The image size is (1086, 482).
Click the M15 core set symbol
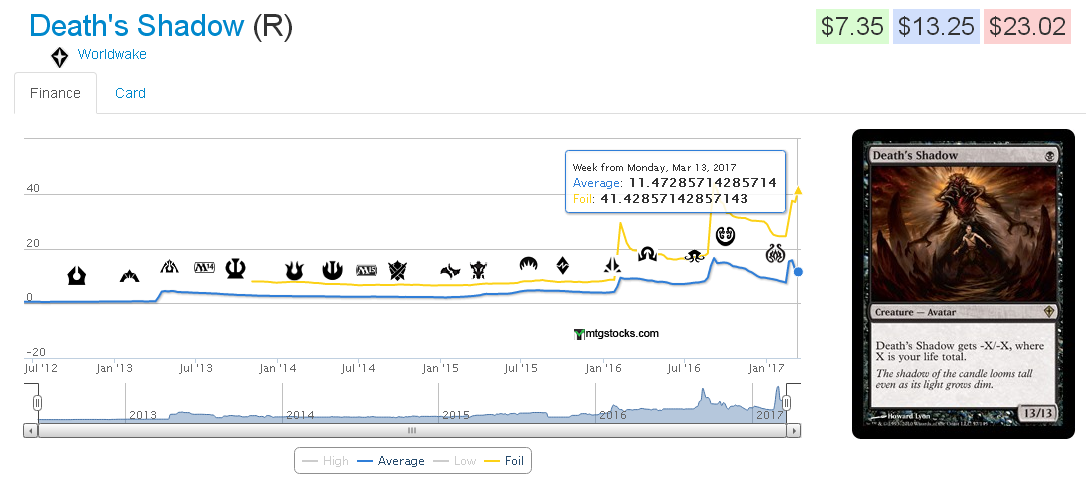point(366,270)
